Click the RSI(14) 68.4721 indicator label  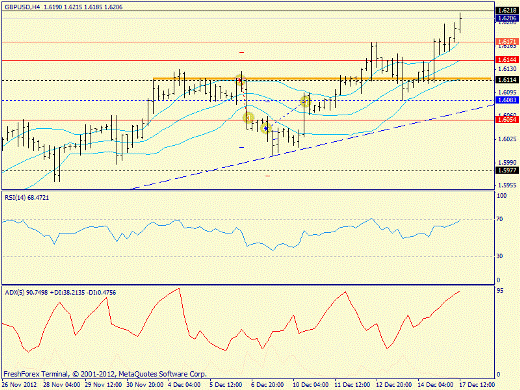(27, 198)
